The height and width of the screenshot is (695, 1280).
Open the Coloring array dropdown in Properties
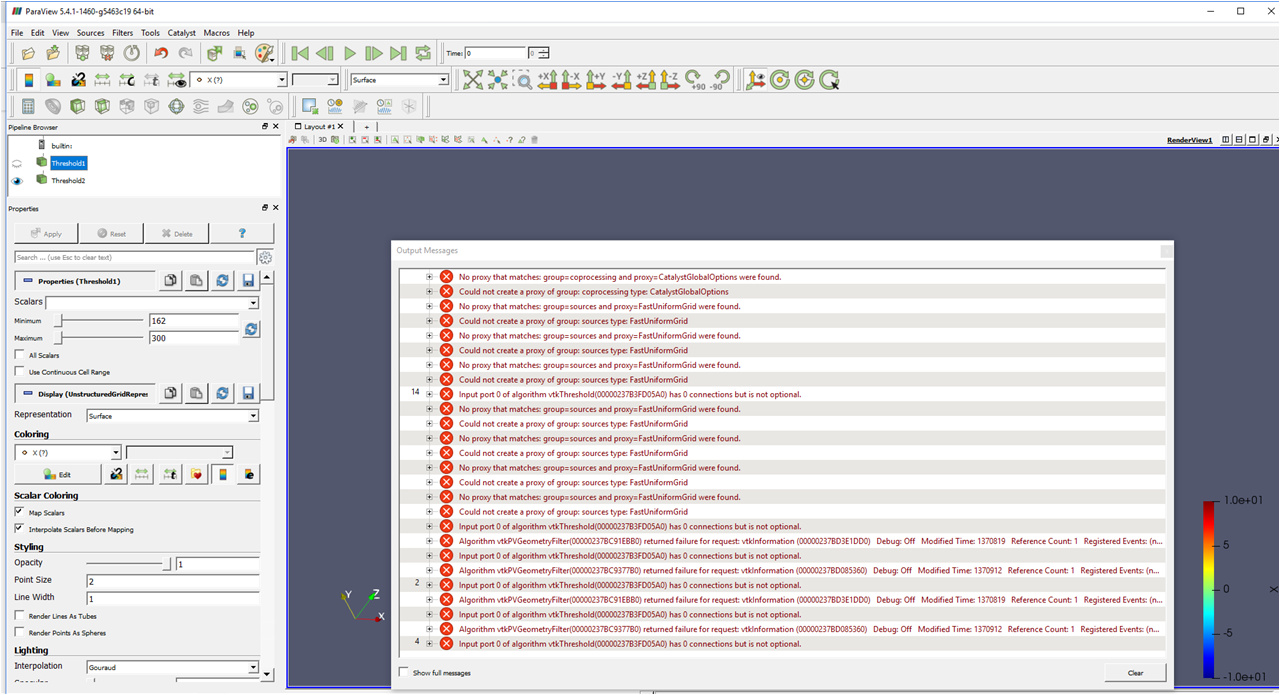68,453
